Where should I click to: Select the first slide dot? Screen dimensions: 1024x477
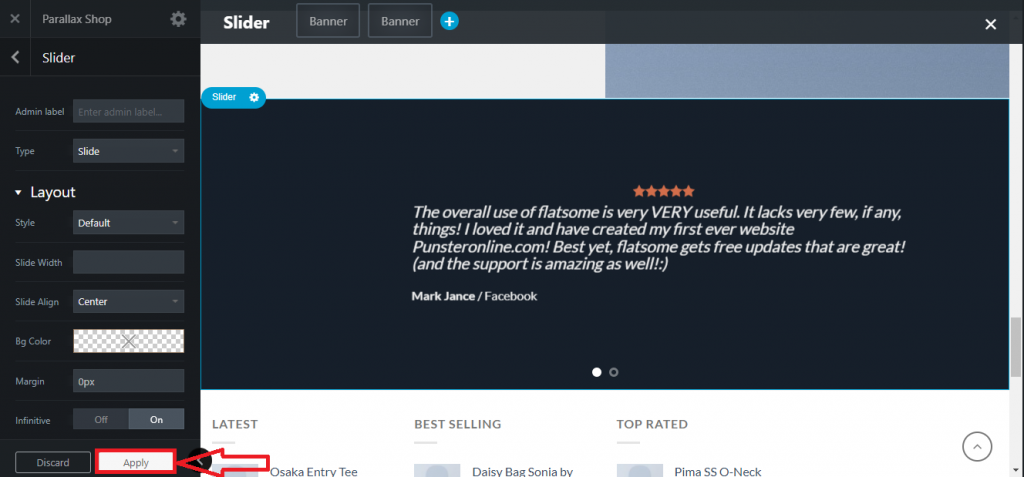[596, 372]
